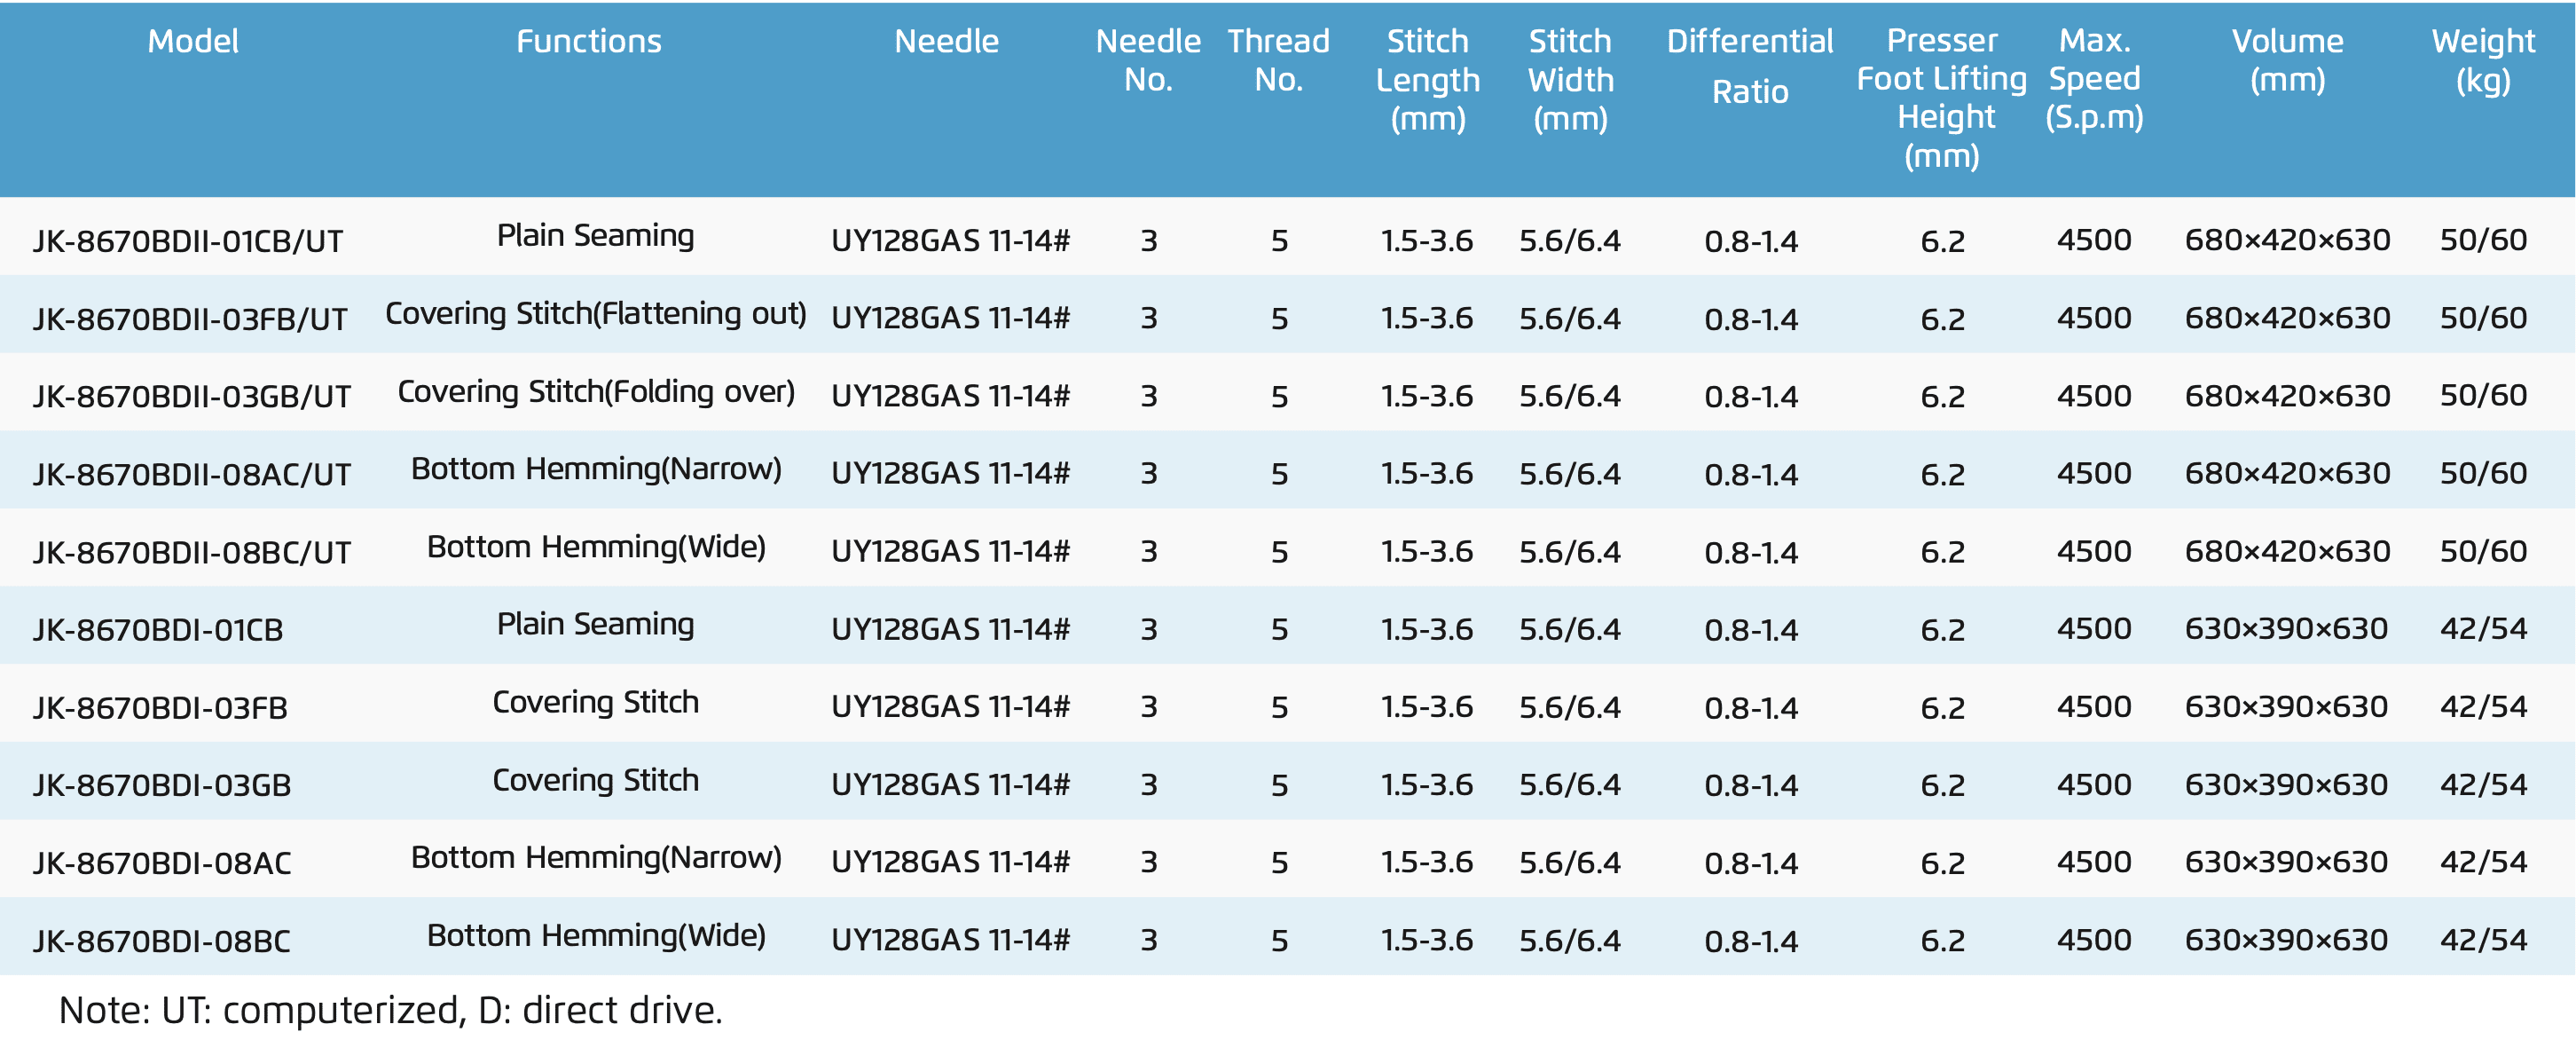2576x1040 pixels.
Task: Click Plain Seaming for JK-8670BDI-01CB
Action: point(596,625)
